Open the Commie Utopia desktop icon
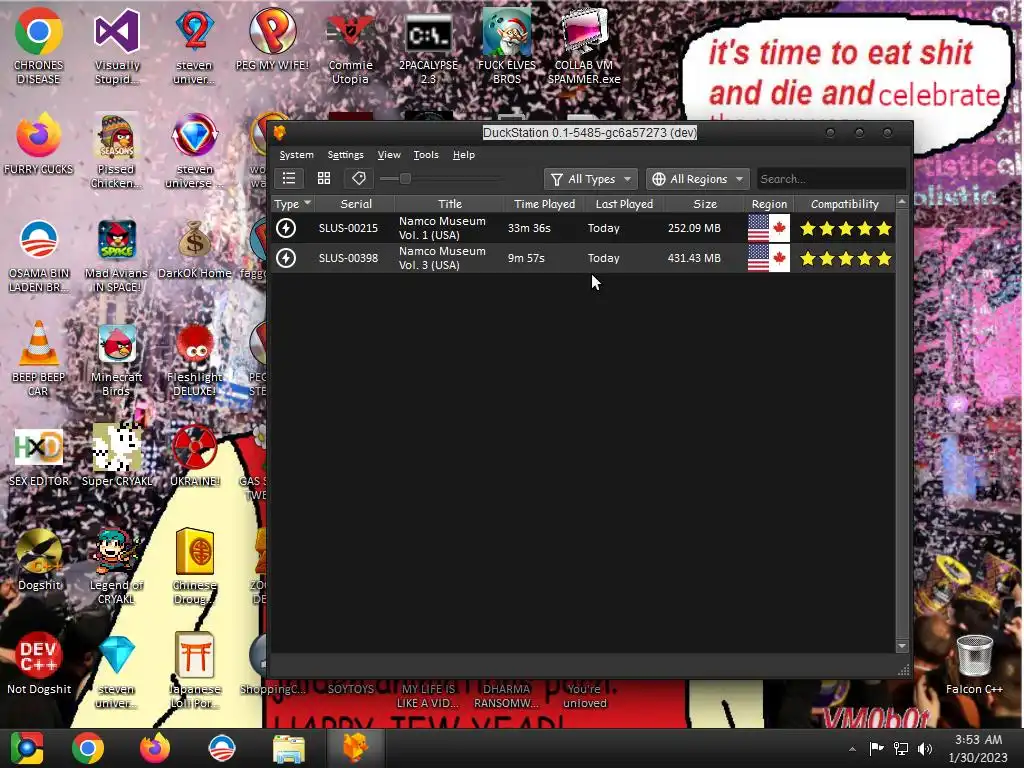This screenshot has width=1024, height=768. [350, 46]
